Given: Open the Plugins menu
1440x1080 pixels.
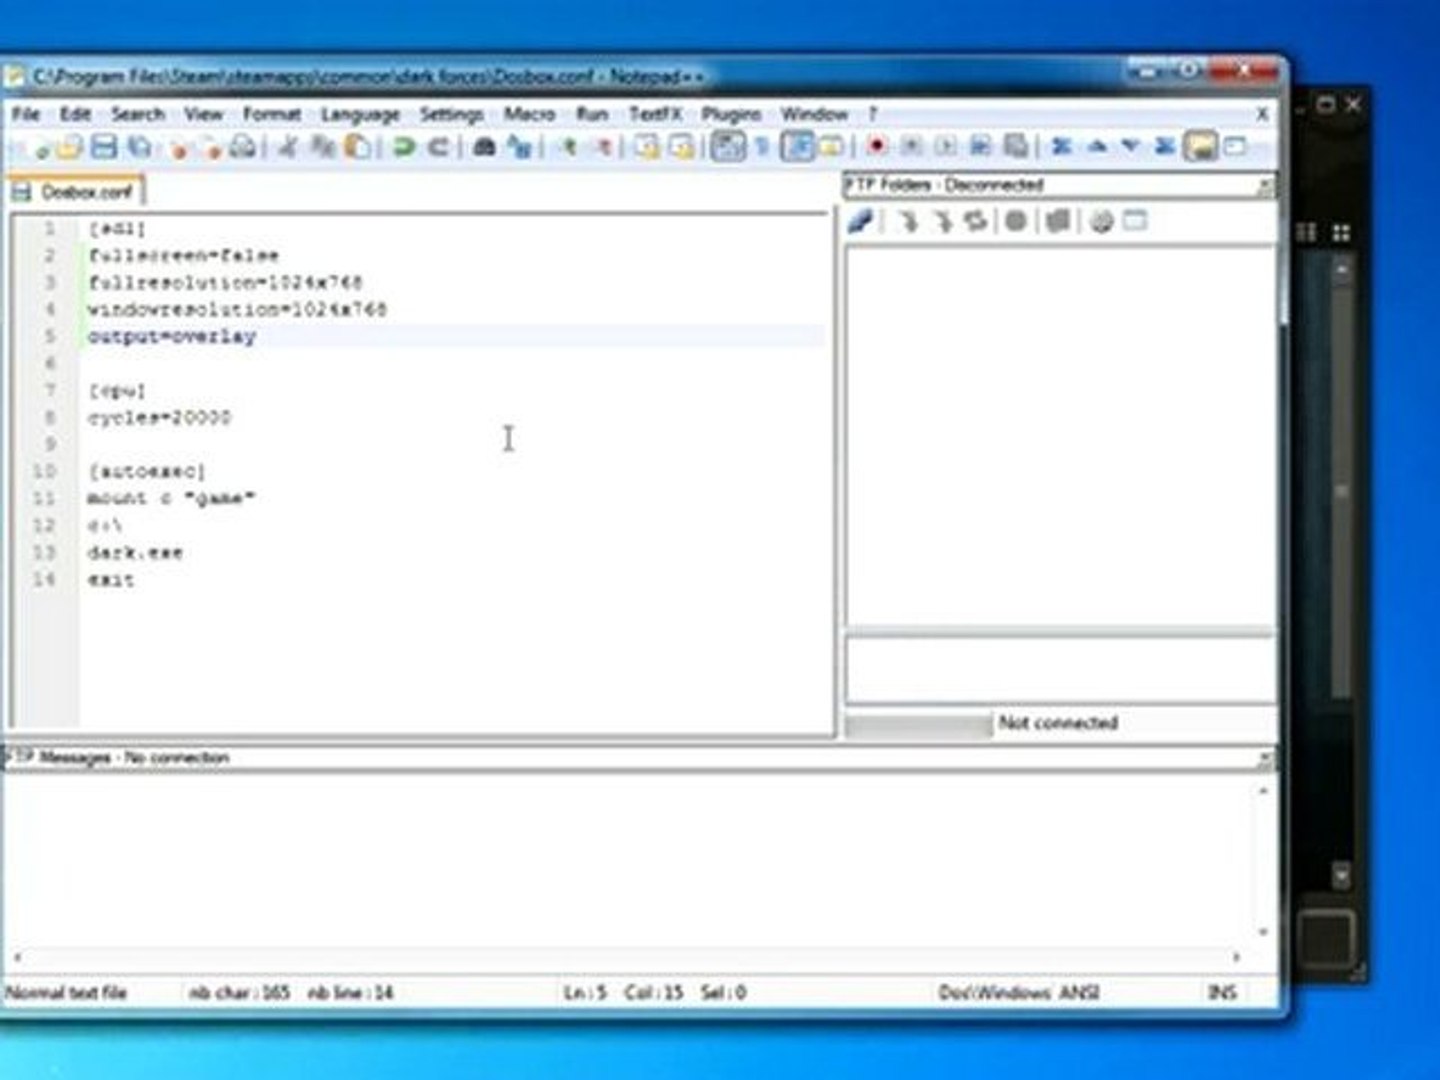Looking at the screenshot, I should click(x=731, y=114).
